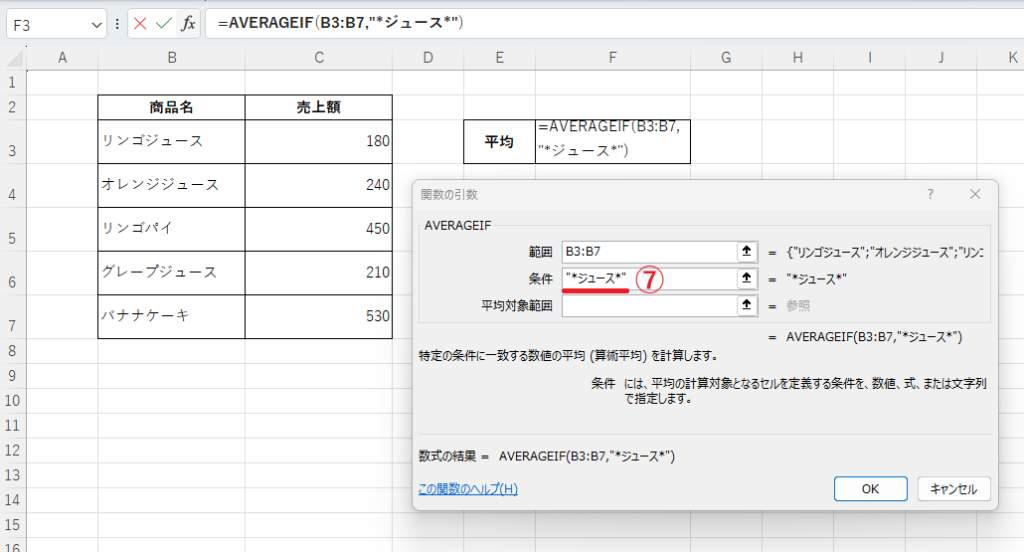Click the fx insert function icon
This screenshot has width=1024, height=552.
click(188, 23)
